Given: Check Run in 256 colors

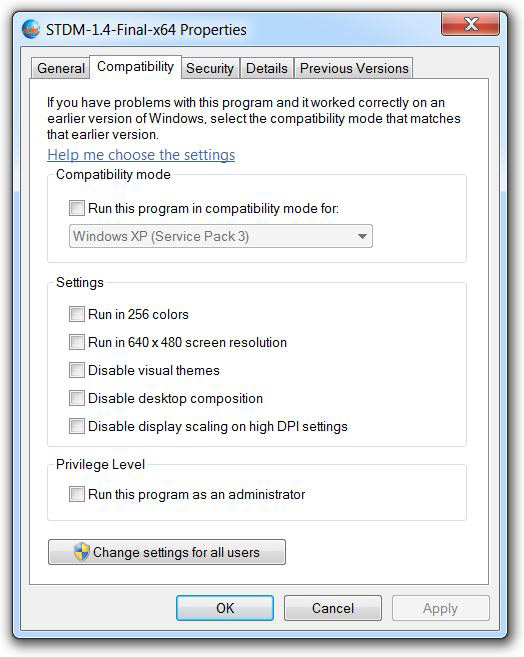Looking at the screenshot, I should tap(77, 314).
